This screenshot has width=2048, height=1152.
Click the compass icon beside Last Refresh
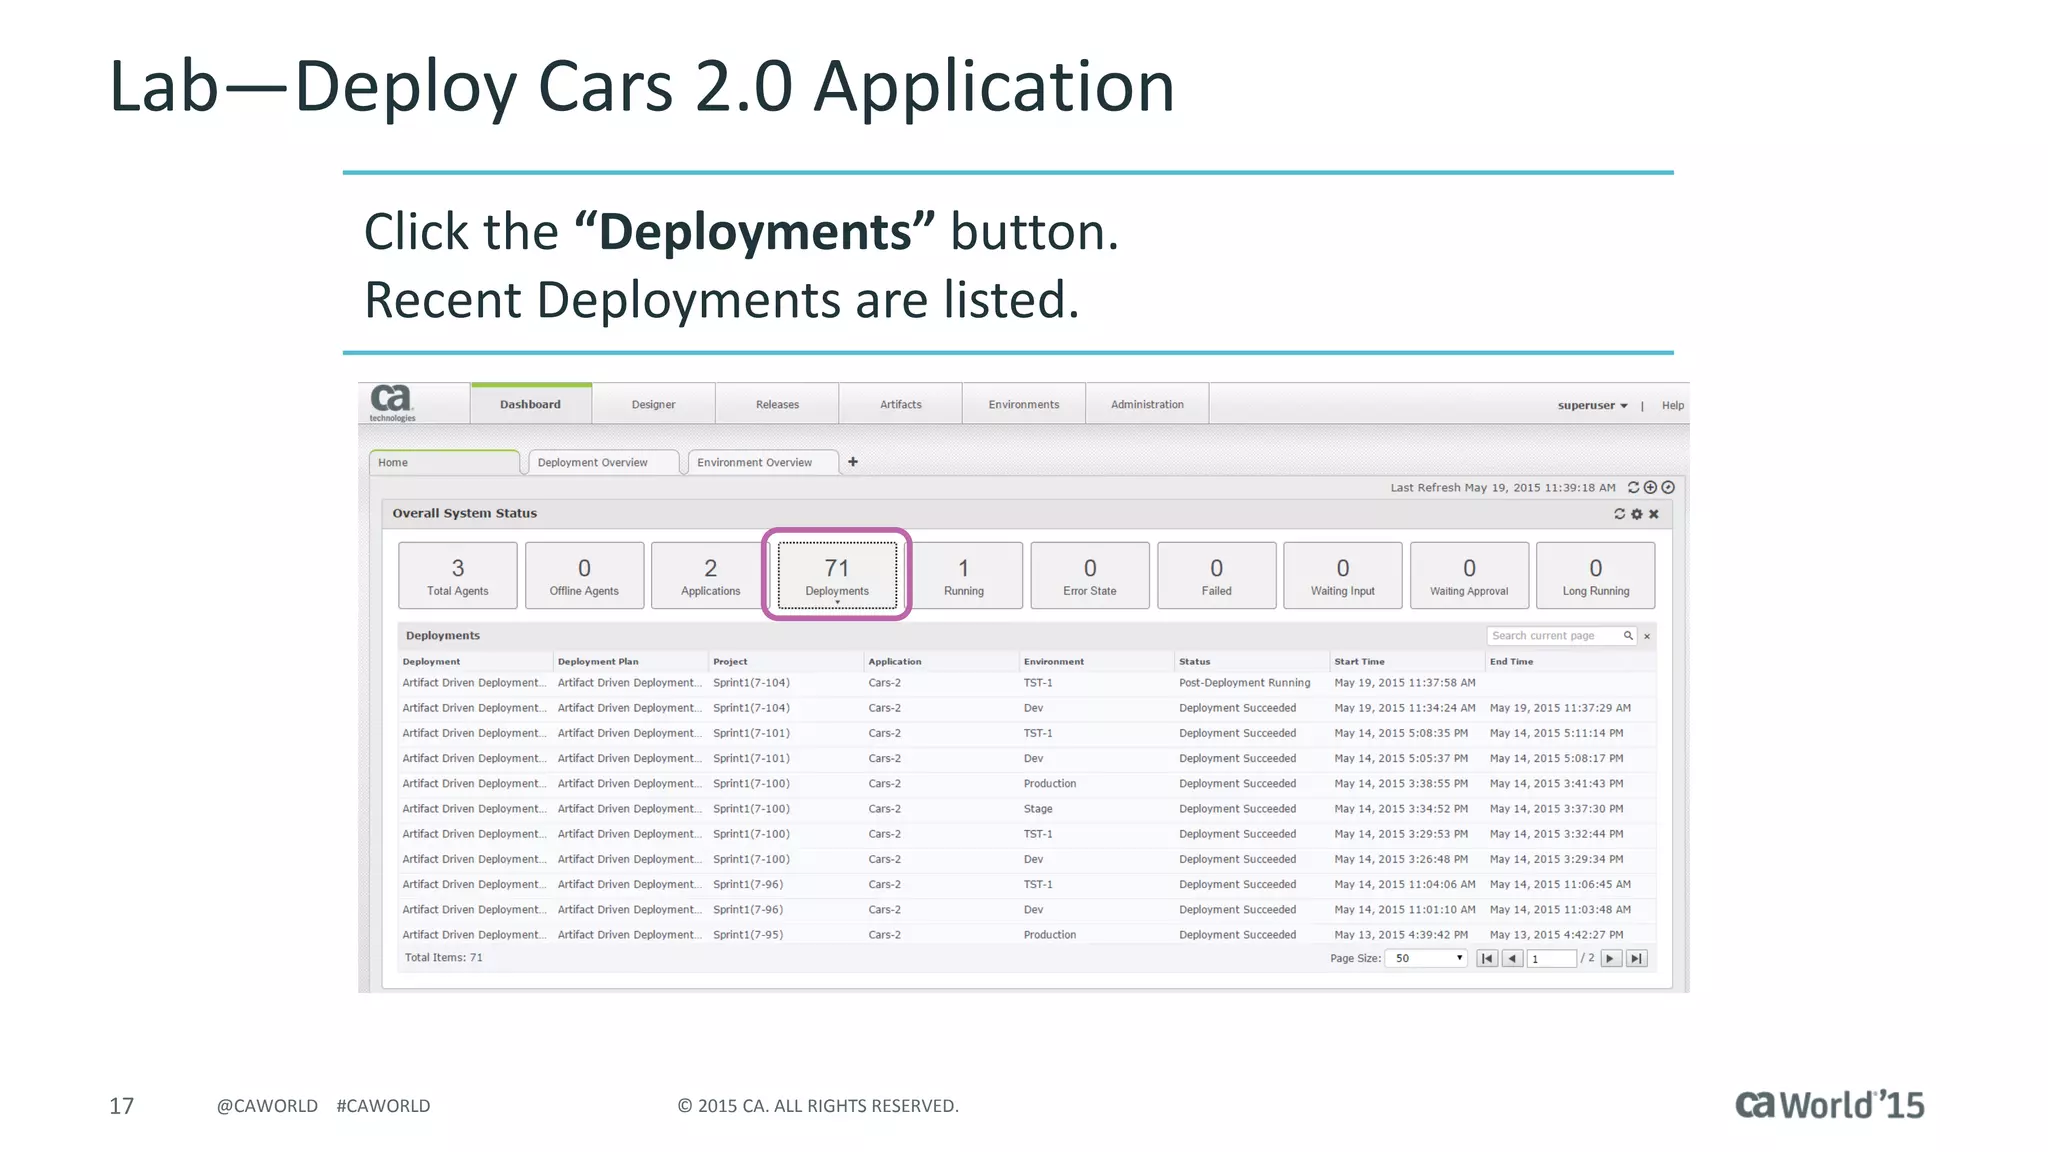pyautogui.click(x=1668, y=488)
